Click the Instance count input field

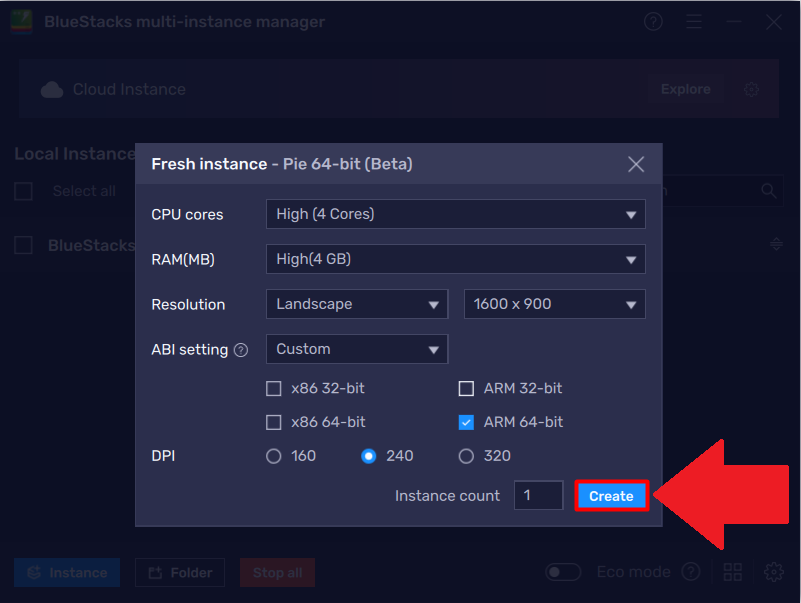538,495
